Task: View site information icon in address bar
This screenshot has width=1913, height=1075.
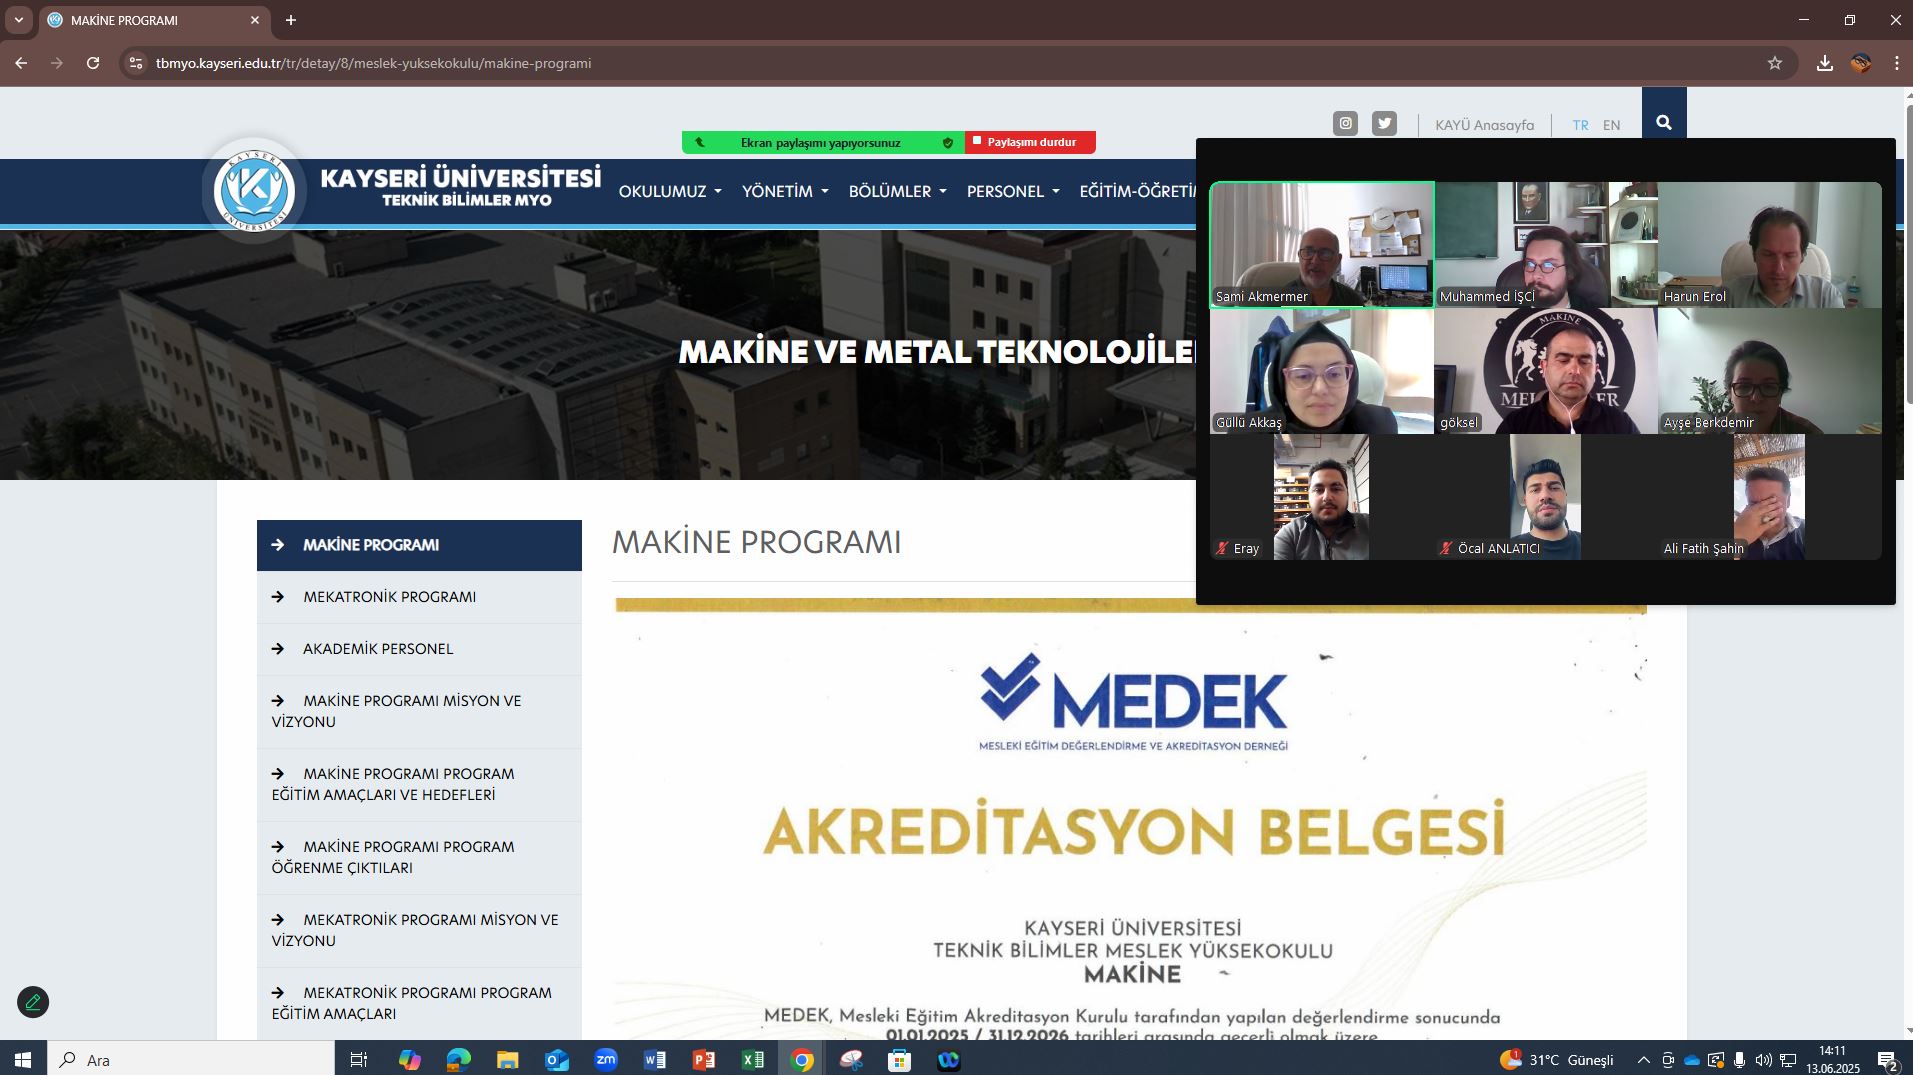Action: click(136, 63)
